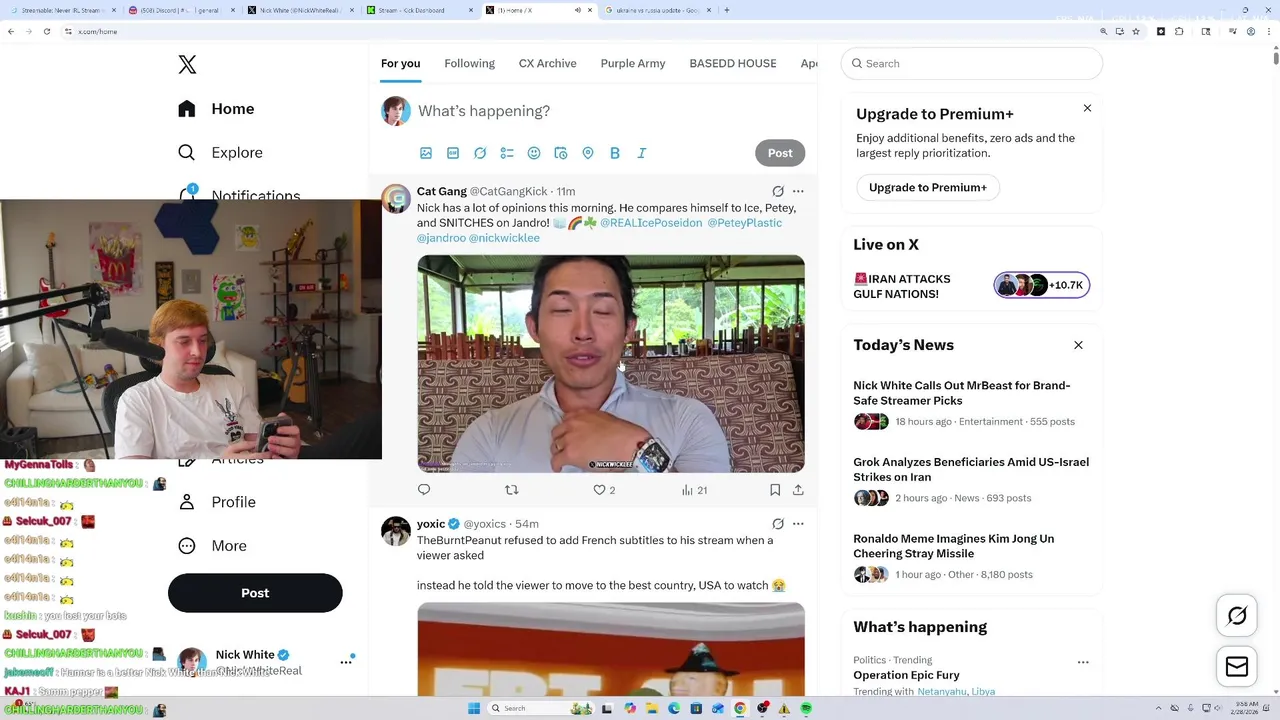1280x720 pixels.
Task: Click the Upgrade to Premium+ button
Action: click(928, 187)
